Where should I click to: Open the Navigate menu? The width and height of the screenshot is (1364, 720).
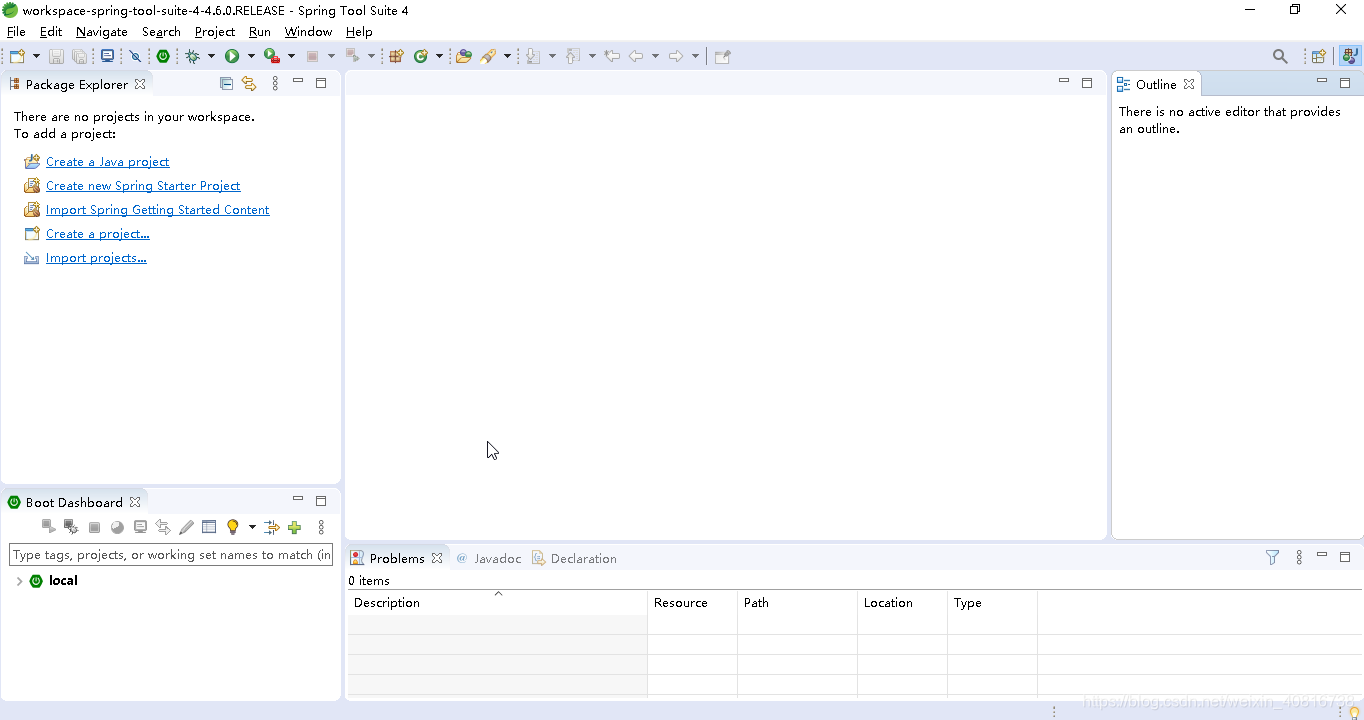102,32
